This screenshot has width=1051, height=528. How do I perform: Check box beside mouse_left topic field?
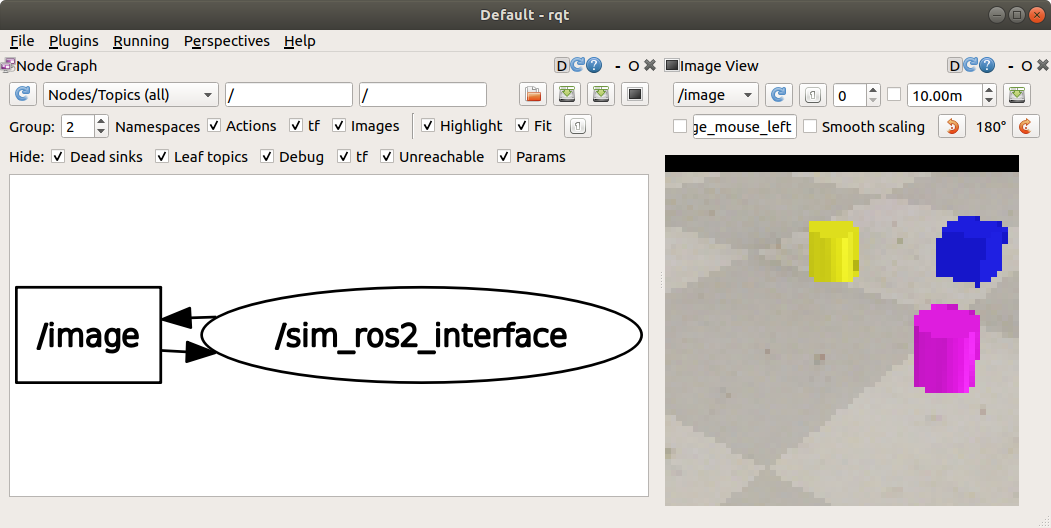click(680, 126)
